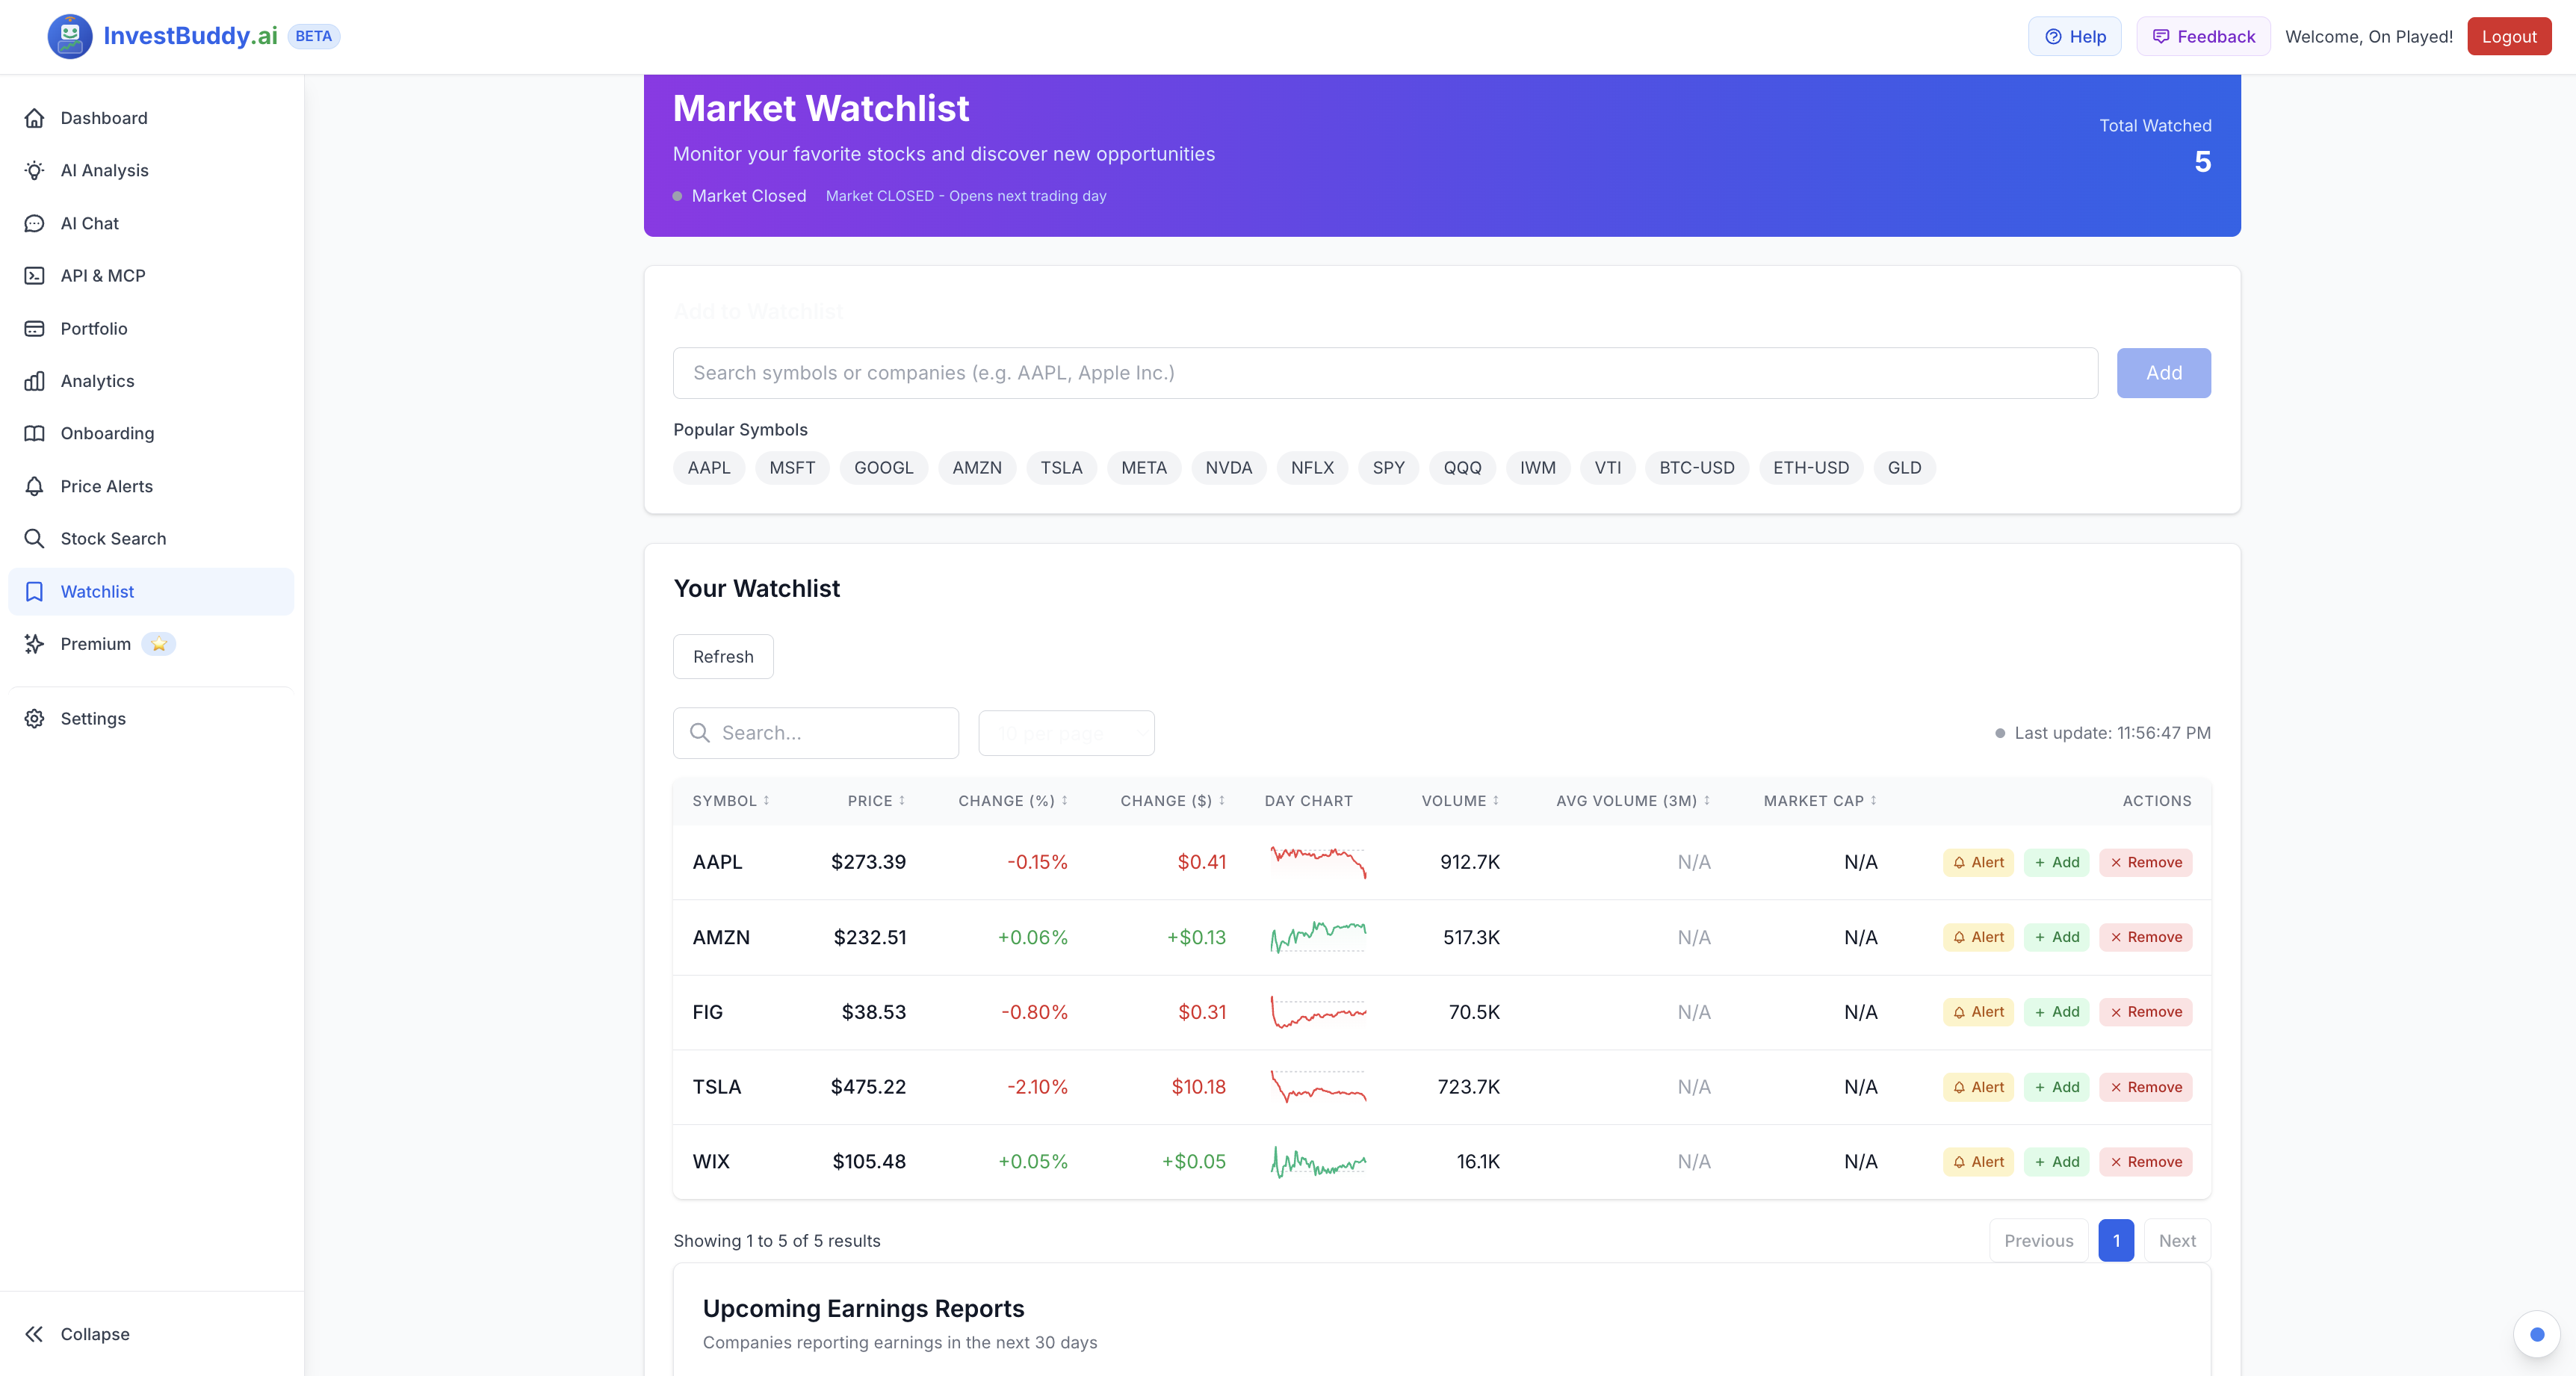This screenshot has height=1376, width=2576.
Task: Go to Next results page
Action: click(x=2177, y=1241)
